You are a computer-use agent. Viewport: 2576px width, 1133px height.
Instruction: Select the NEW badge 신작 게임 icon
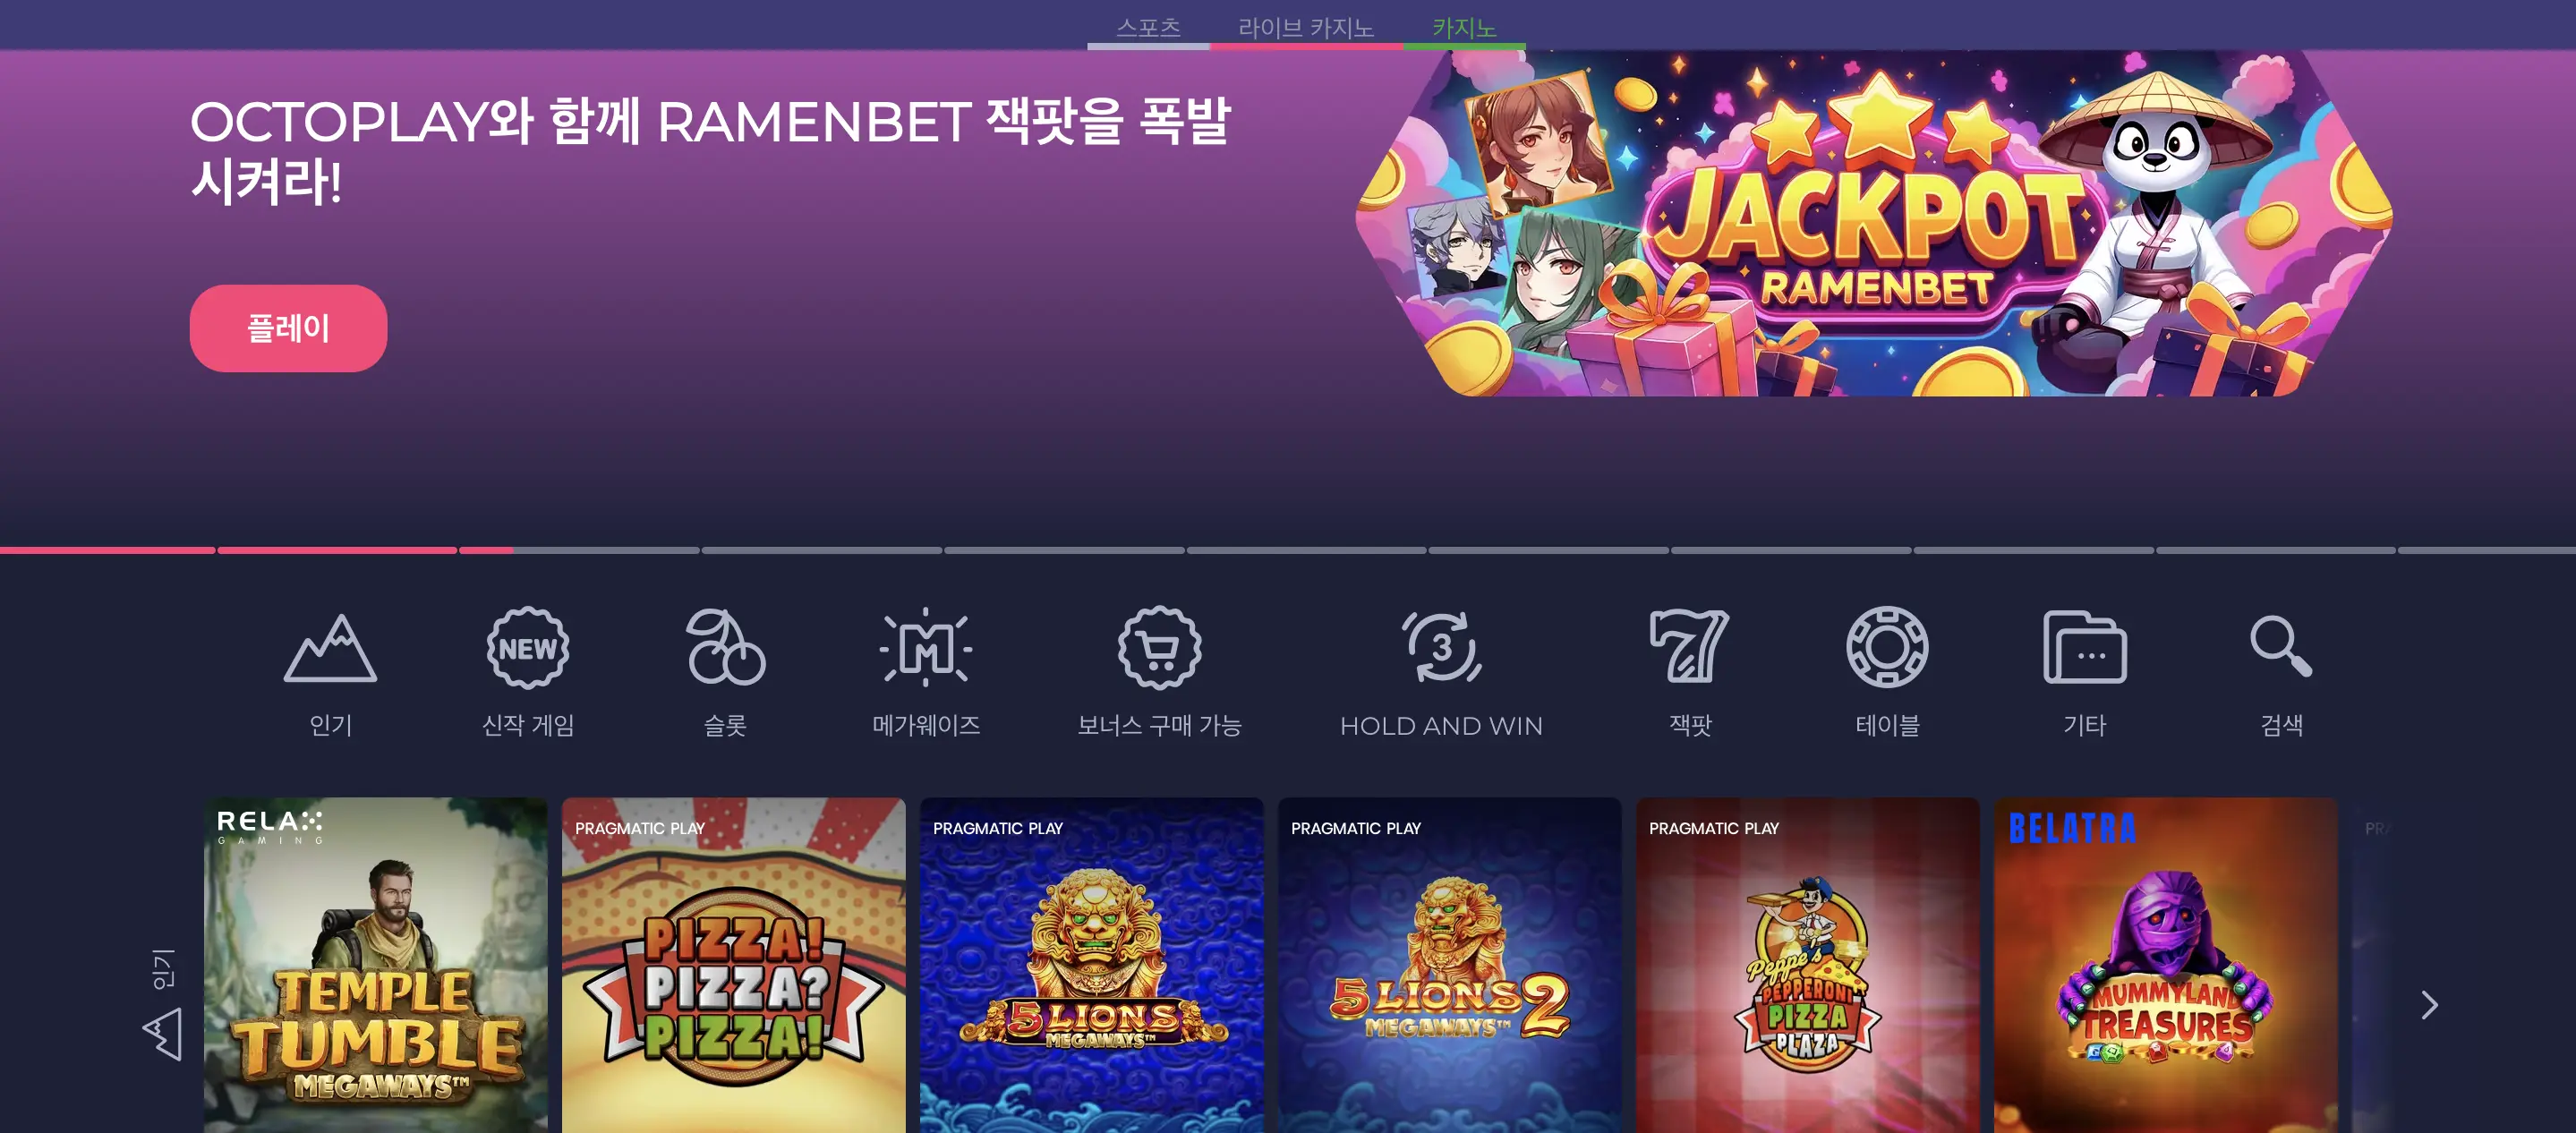pyautogui.click(x=528, y=648)
